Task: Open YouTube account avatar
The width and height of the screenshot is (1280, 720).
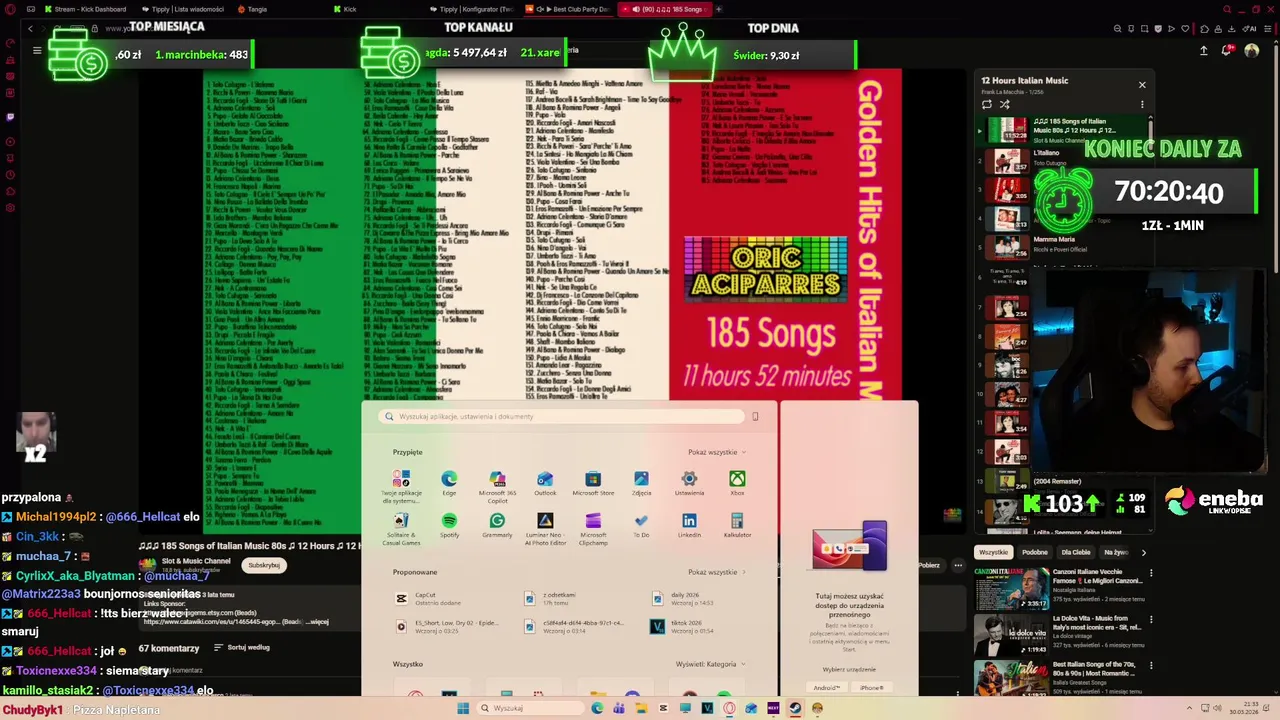Action: point(1251,50)
